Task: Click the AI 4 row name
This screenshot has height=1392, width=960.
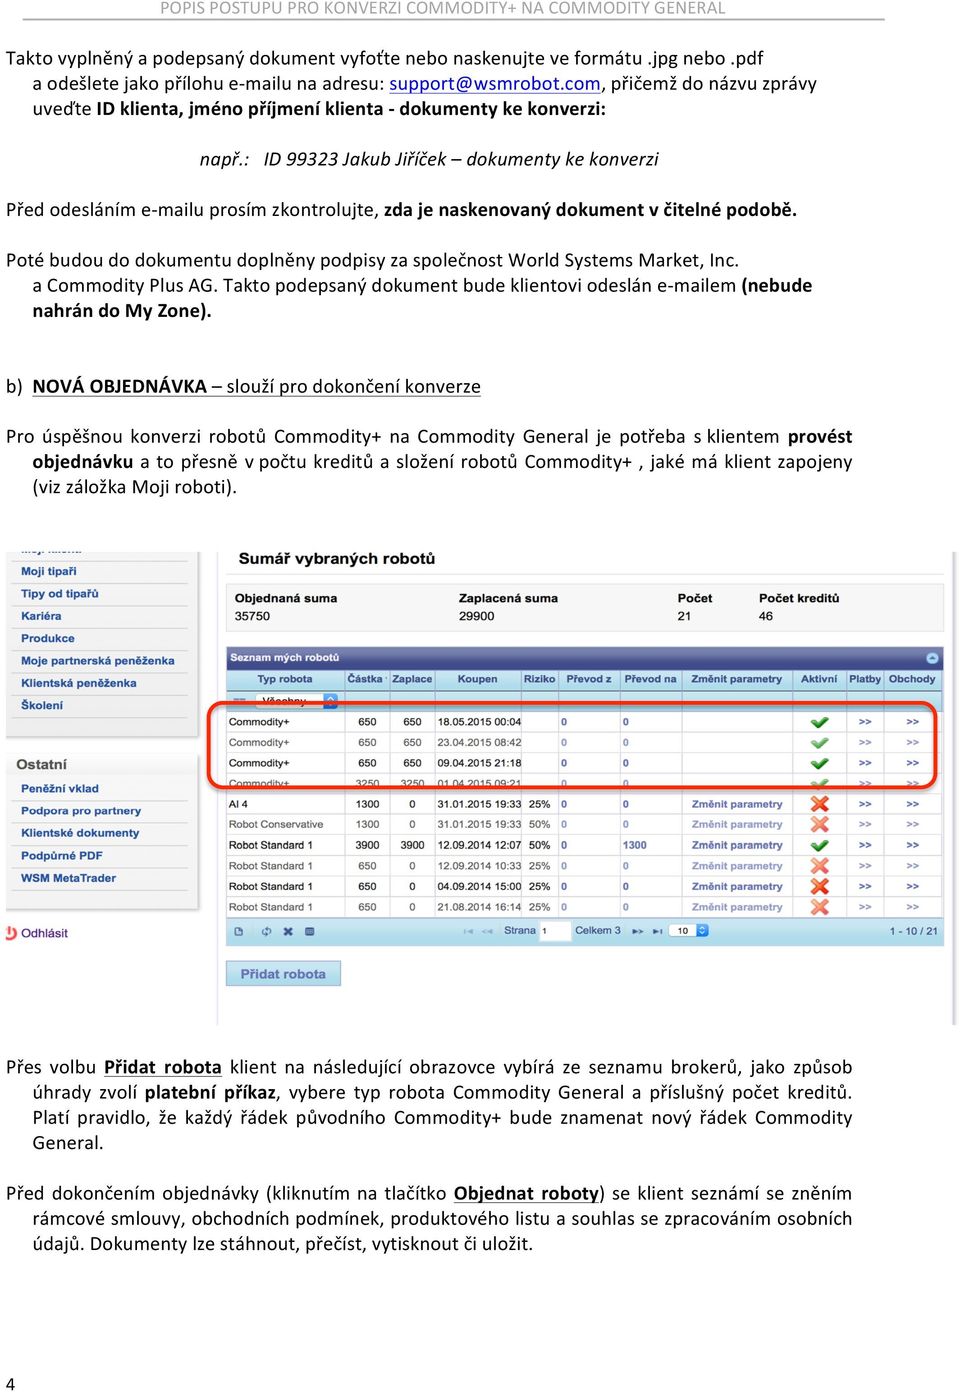Action: (238, 804)
